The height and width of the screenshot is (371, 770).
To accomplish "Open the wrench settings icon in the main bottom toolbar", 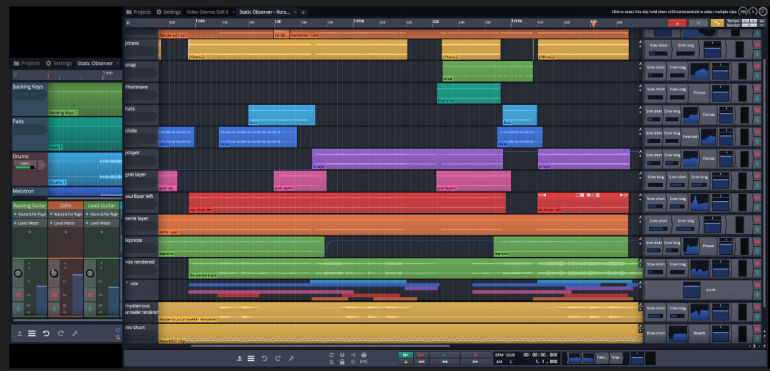I will [291, 358].
